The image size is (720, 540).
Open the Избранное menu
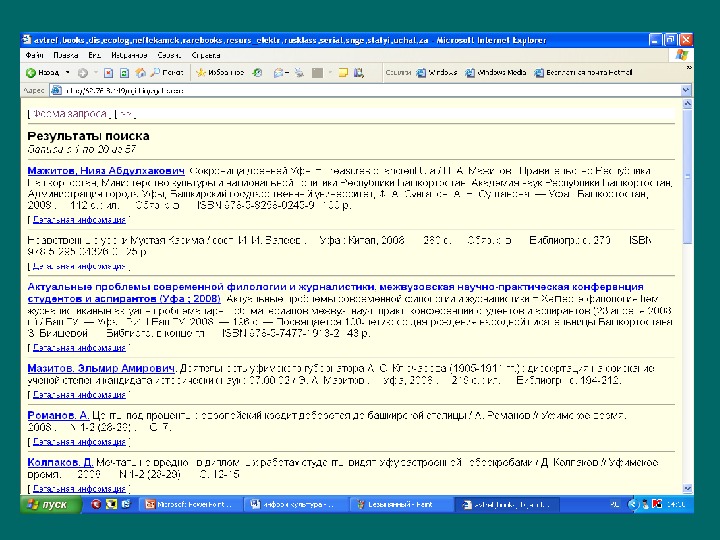(x=129, y=56)
